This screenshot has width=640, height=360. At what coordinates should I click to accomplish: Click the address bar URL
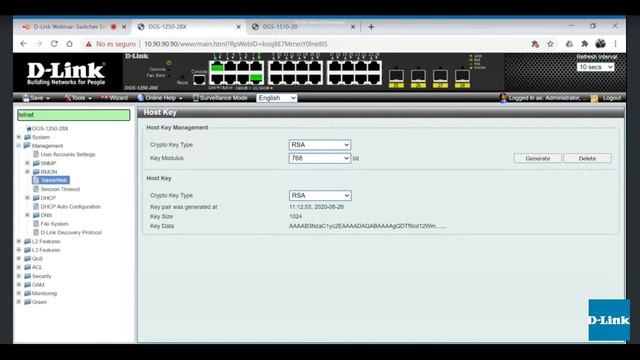point(236,44)
